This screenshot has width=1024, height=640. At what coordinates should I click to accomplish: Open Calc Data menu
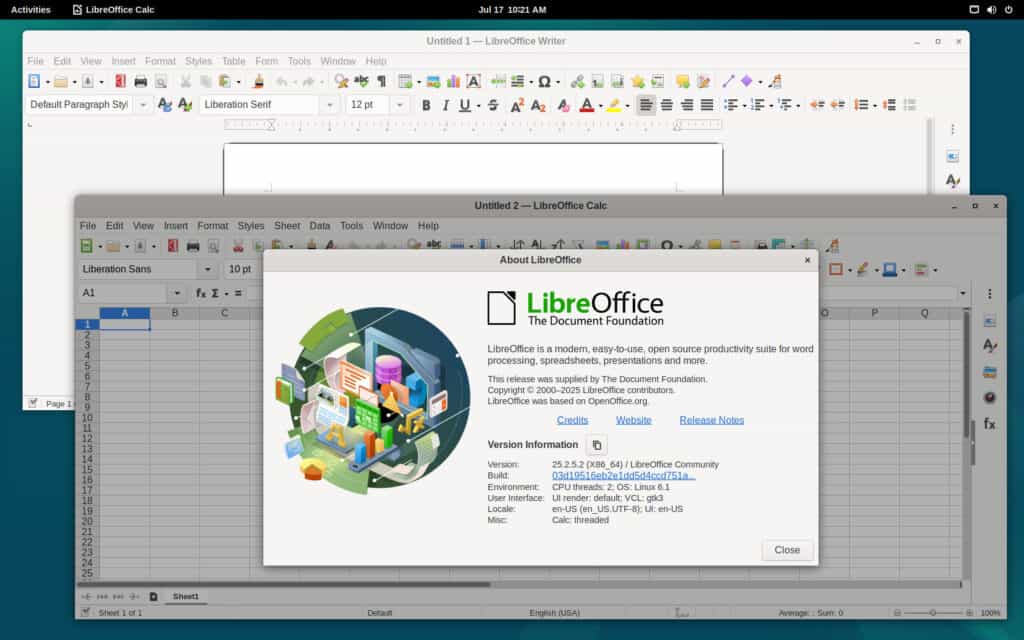tap(319, 225)
